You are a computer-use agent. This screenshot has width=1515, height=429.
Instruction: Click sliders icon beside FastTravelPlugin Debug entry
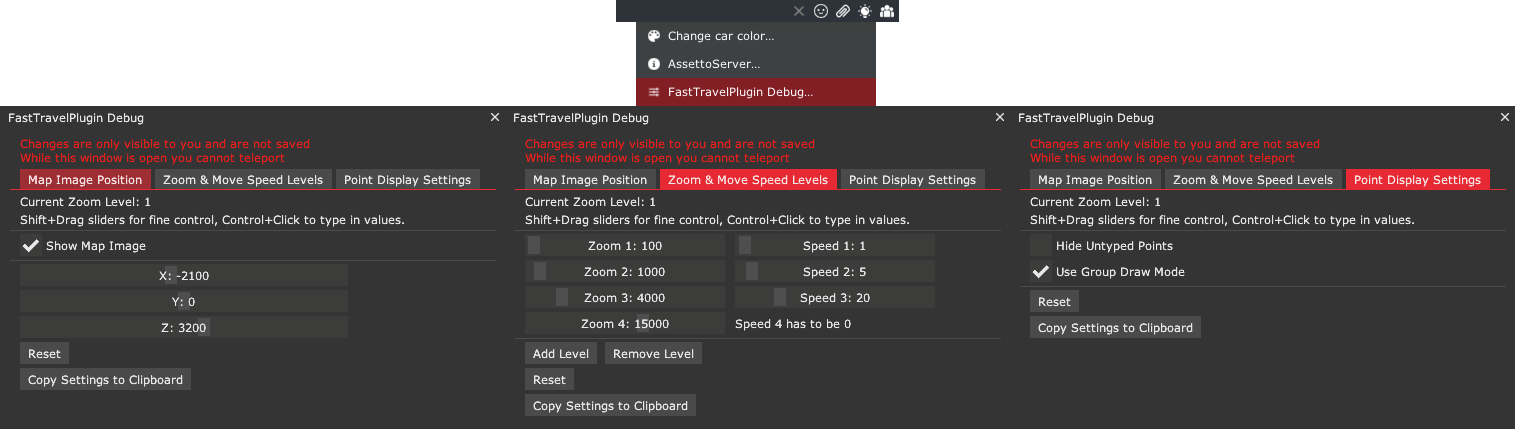[654, 92]
